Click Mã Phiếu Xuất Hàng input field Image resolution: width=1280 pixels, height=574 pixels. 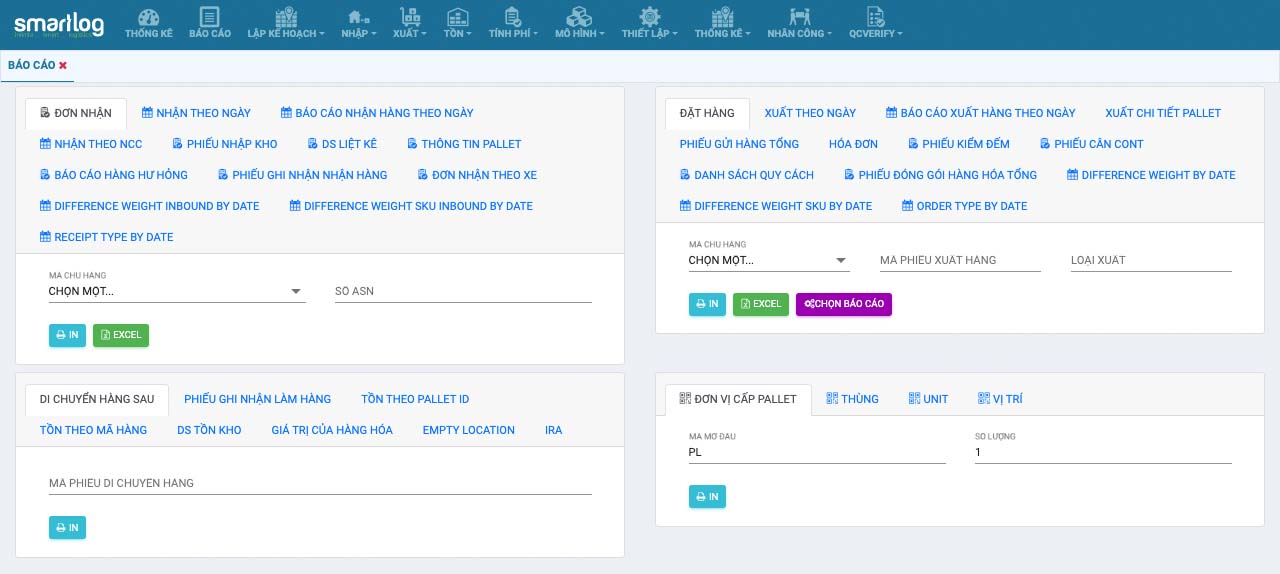[960, 260]
